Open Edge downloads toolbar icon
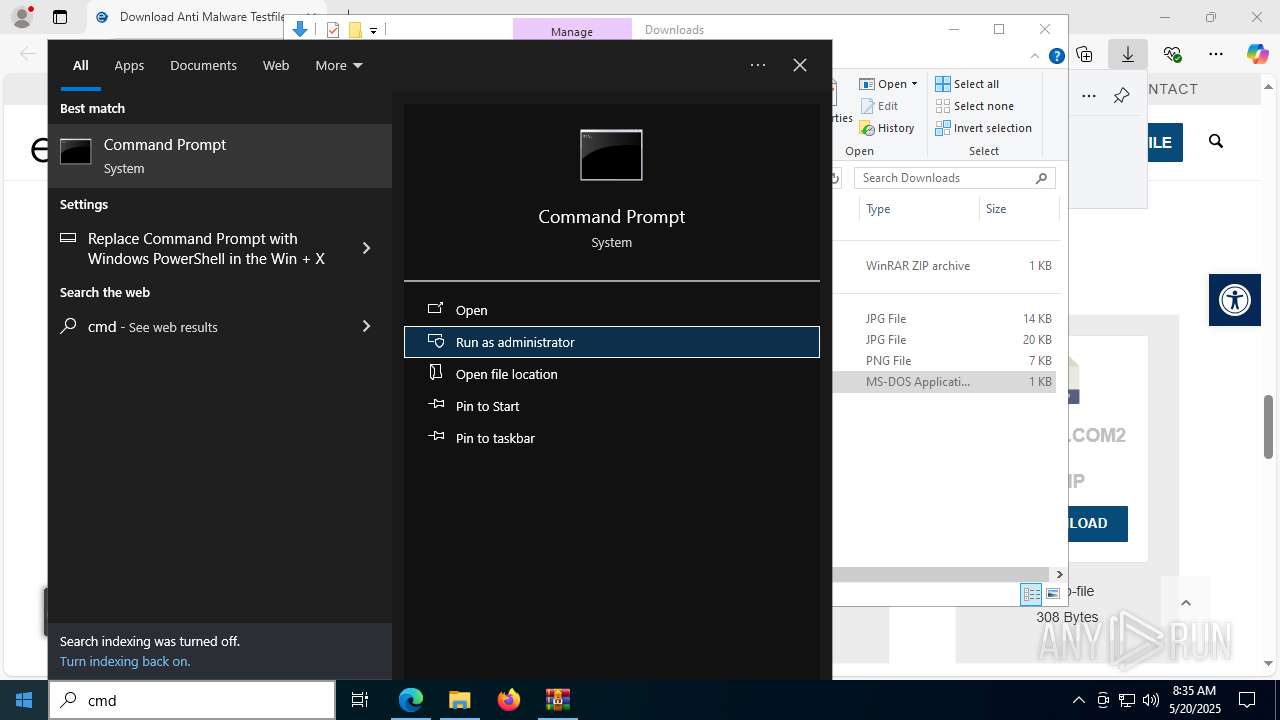This screenshot has height=720, width=1280. (1128, 54)
